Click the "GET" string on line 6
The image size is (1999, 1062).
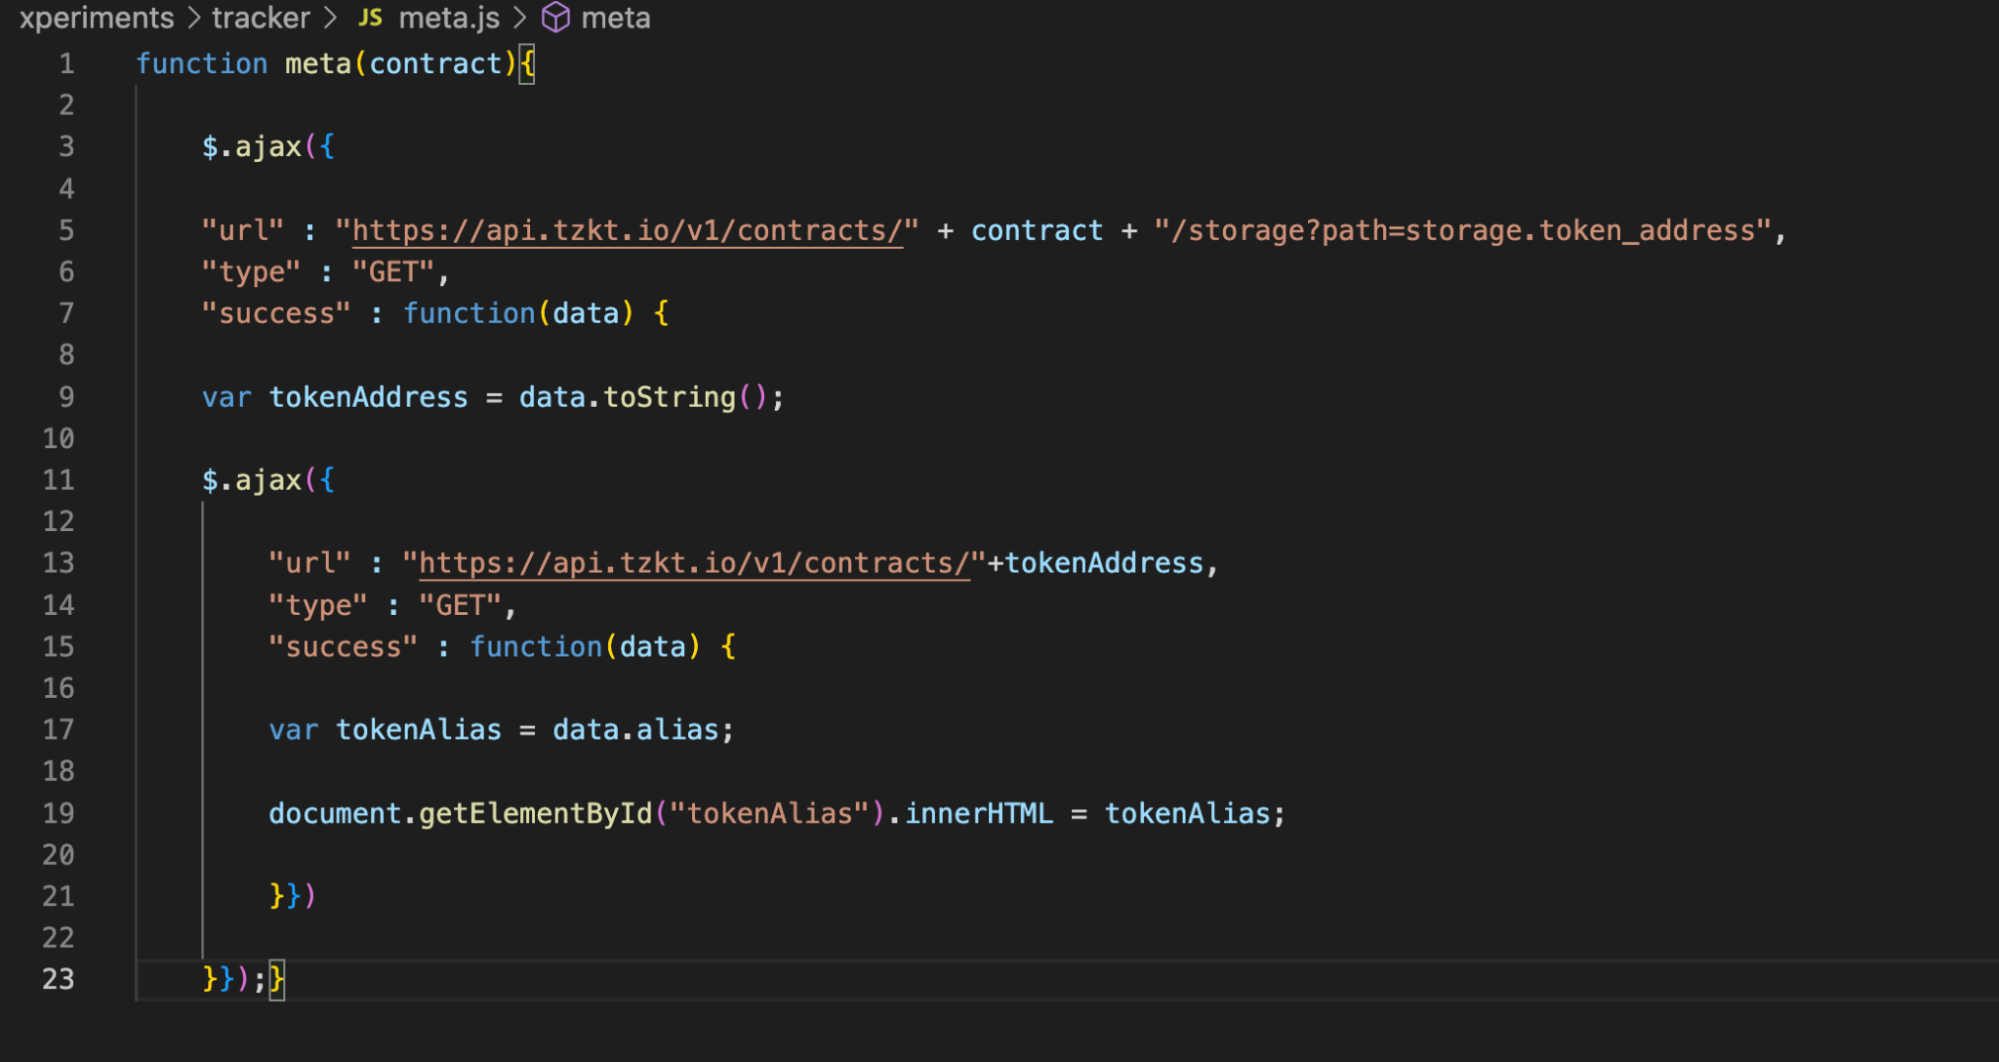[393, 273]
